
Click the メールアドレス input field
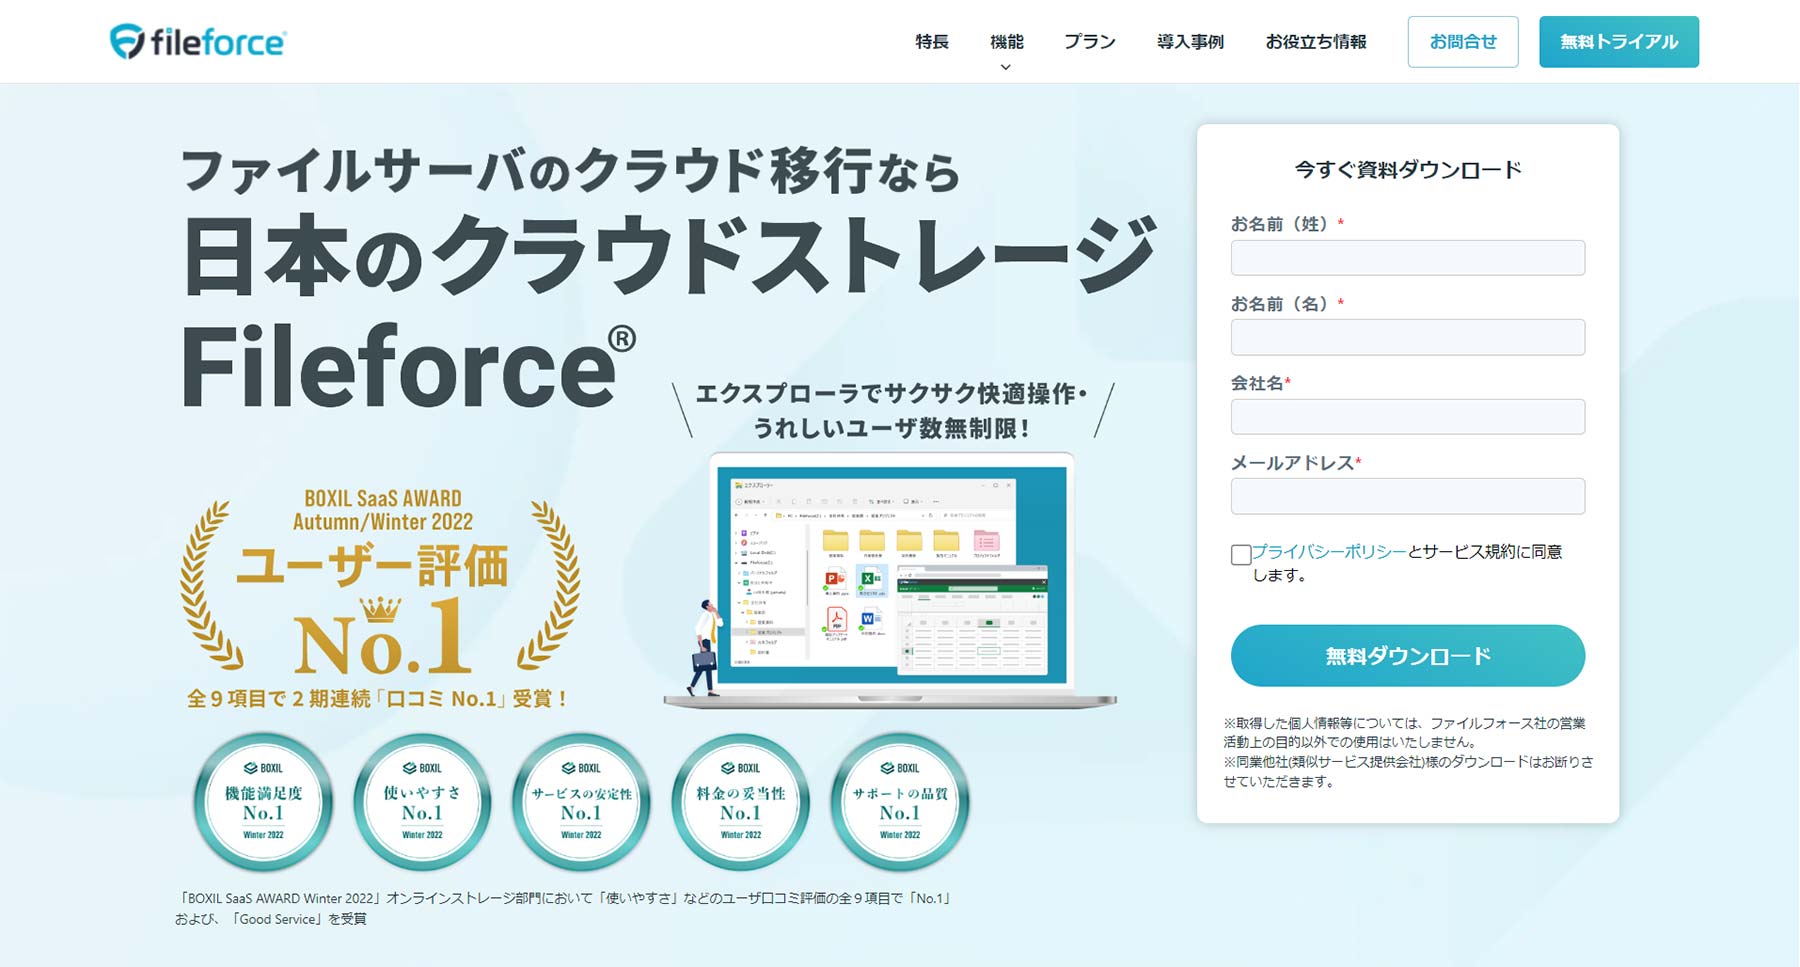pos(1407,496)
